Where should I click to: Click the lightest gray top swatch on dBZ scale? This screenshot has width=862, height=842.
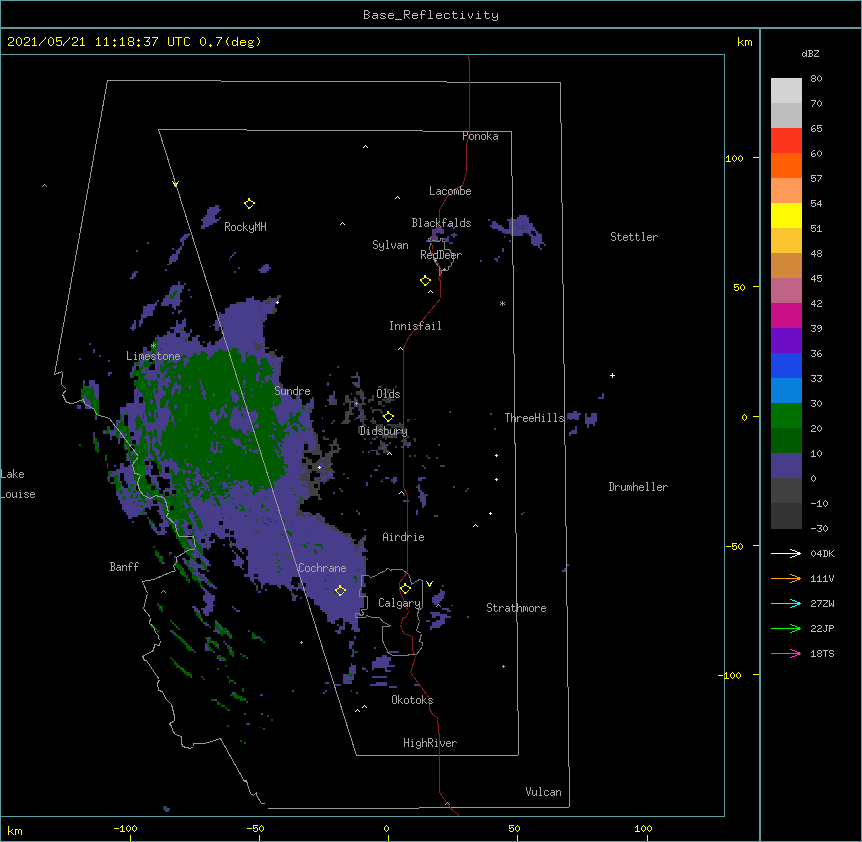[786, 91]
